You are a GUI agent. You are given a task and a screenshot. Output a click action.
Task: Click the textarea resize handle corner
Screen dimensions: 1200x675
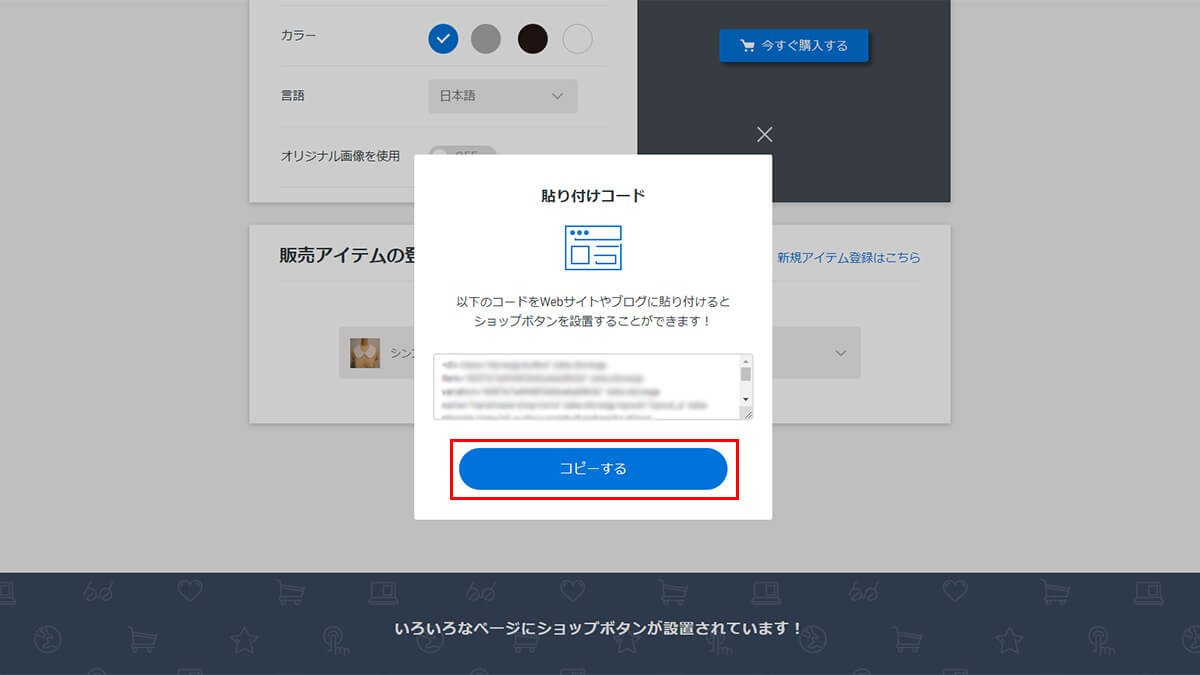click(747, 413)
